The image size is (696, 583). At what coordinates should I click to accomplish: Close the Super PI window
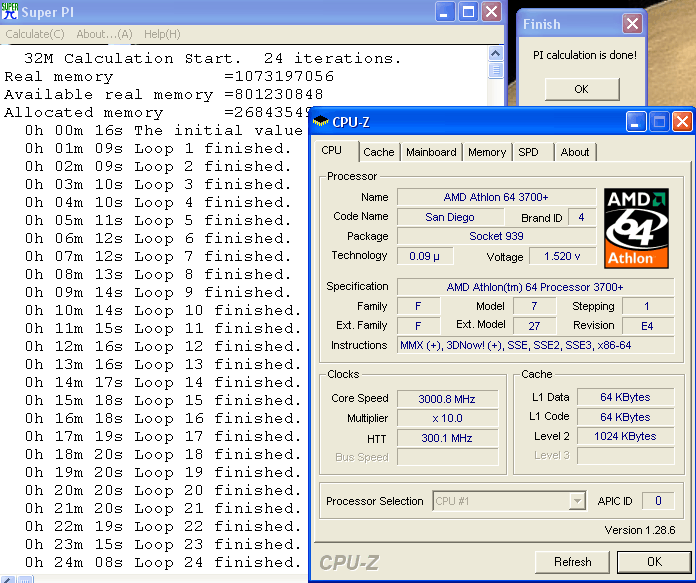coord(492,12)
